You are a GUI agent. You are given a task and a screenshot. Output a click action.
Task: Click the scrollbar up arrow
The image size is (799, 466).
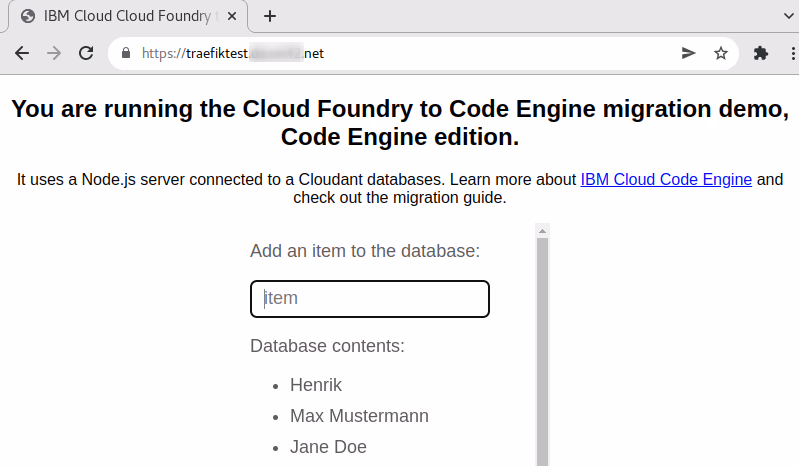click(543, 231)
